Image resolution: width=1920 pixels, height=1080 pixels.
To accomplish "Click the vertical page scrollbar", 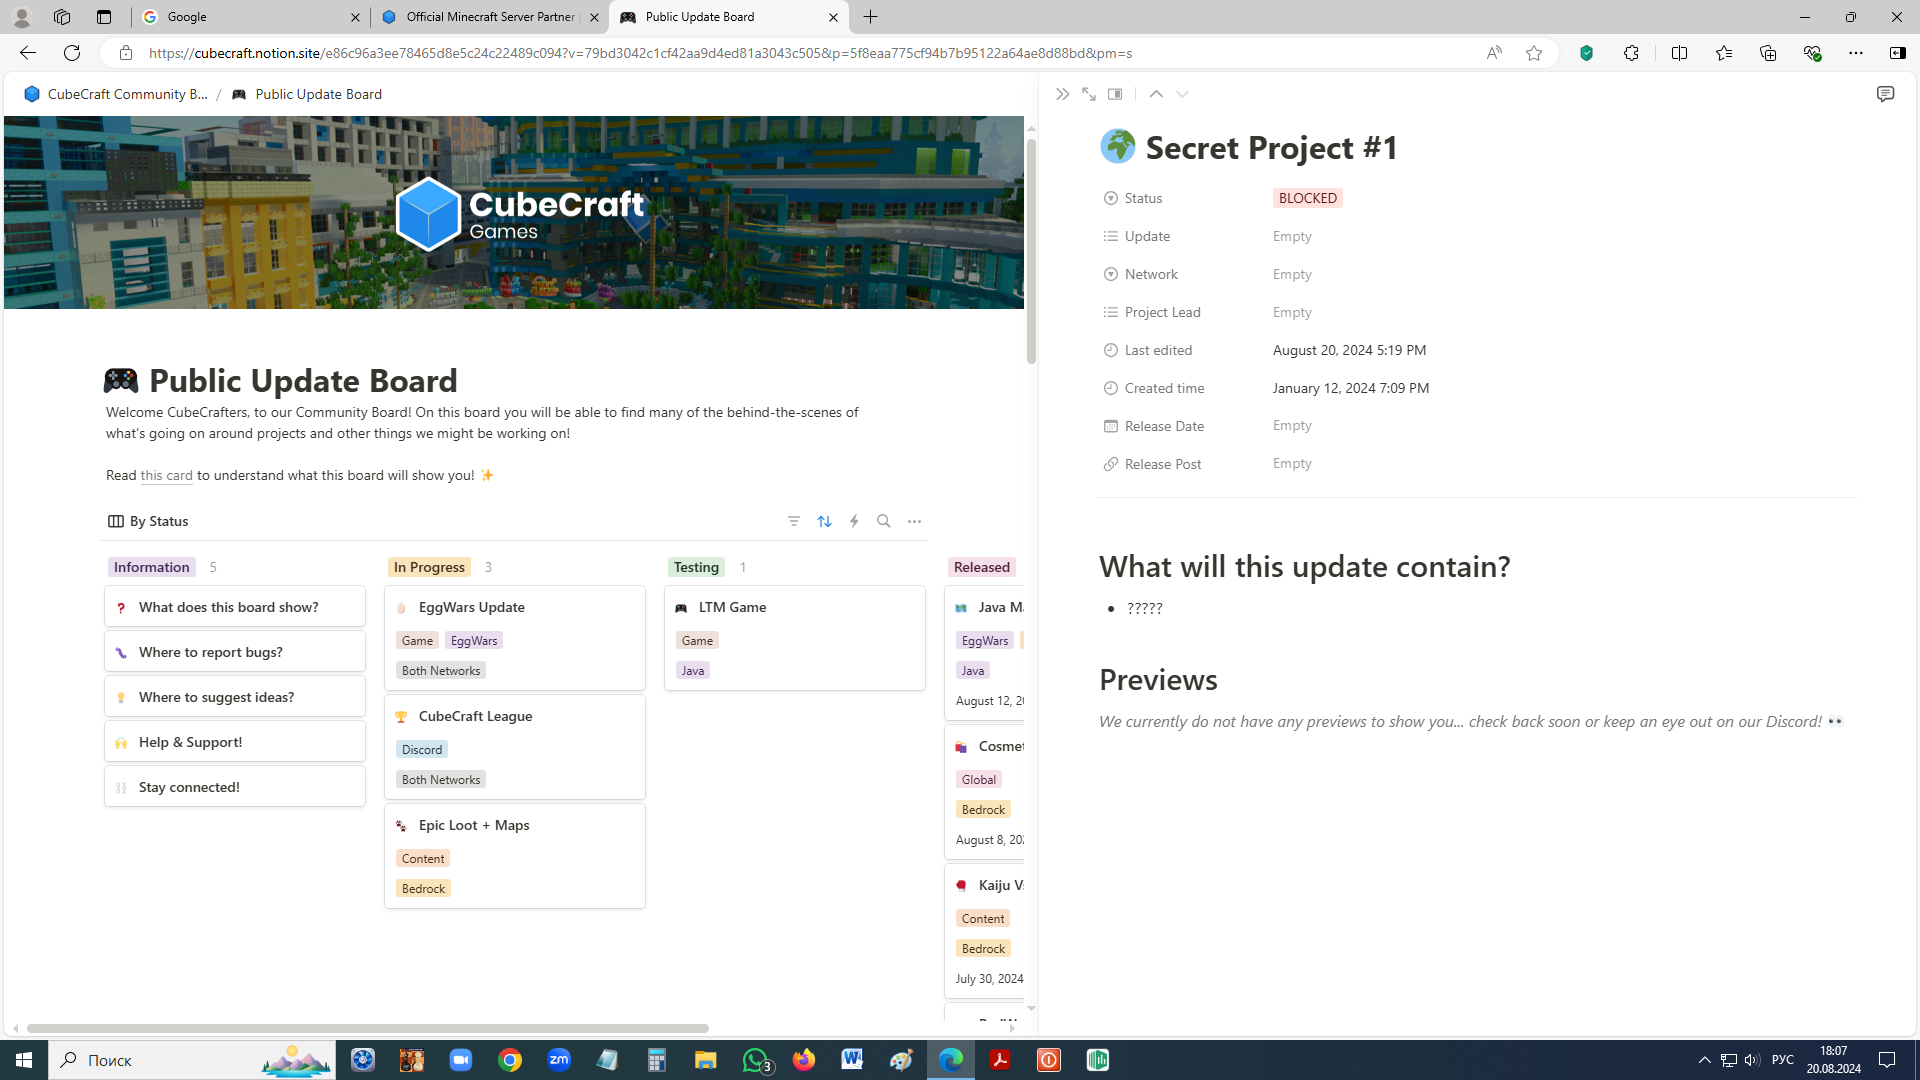I will click(1031, 252).
